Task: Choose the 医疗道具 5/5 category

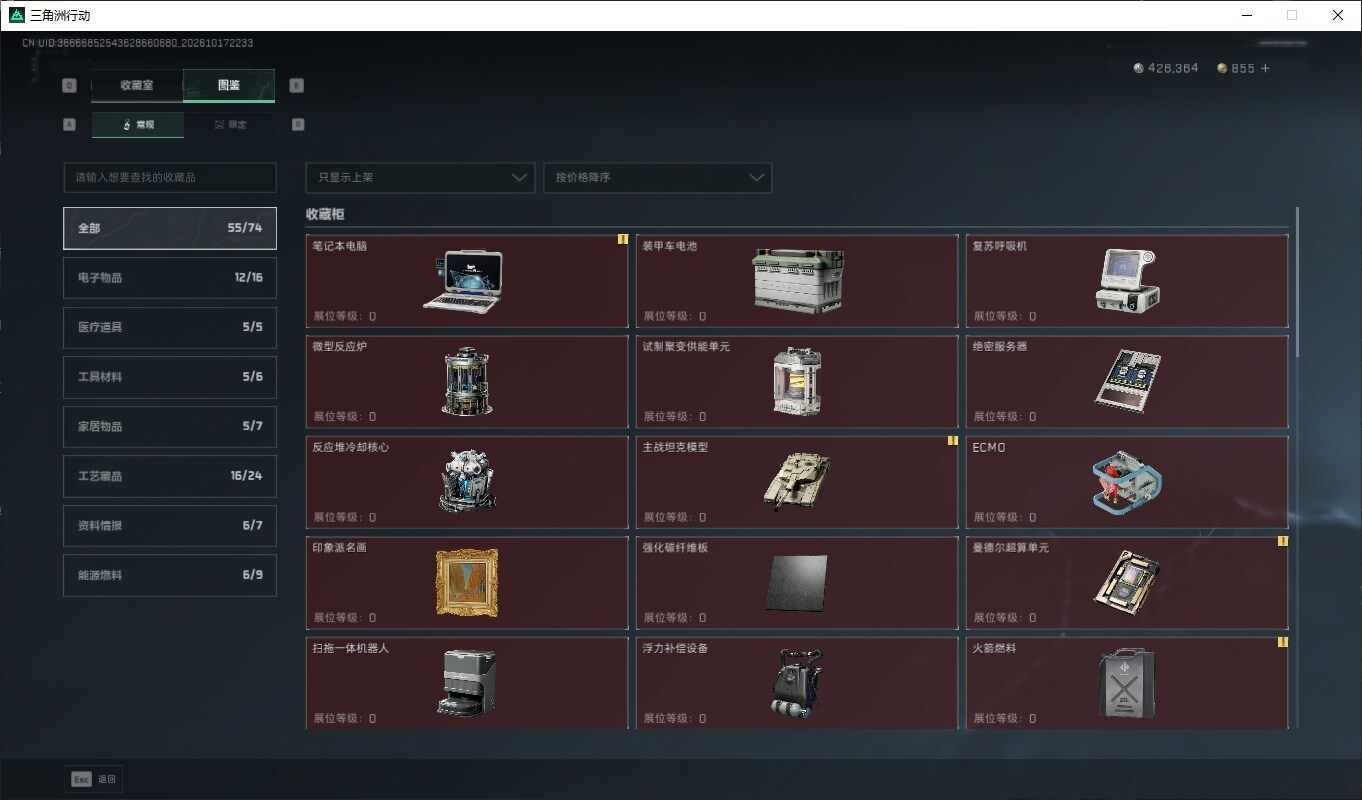Action: (x=170, y=327)
